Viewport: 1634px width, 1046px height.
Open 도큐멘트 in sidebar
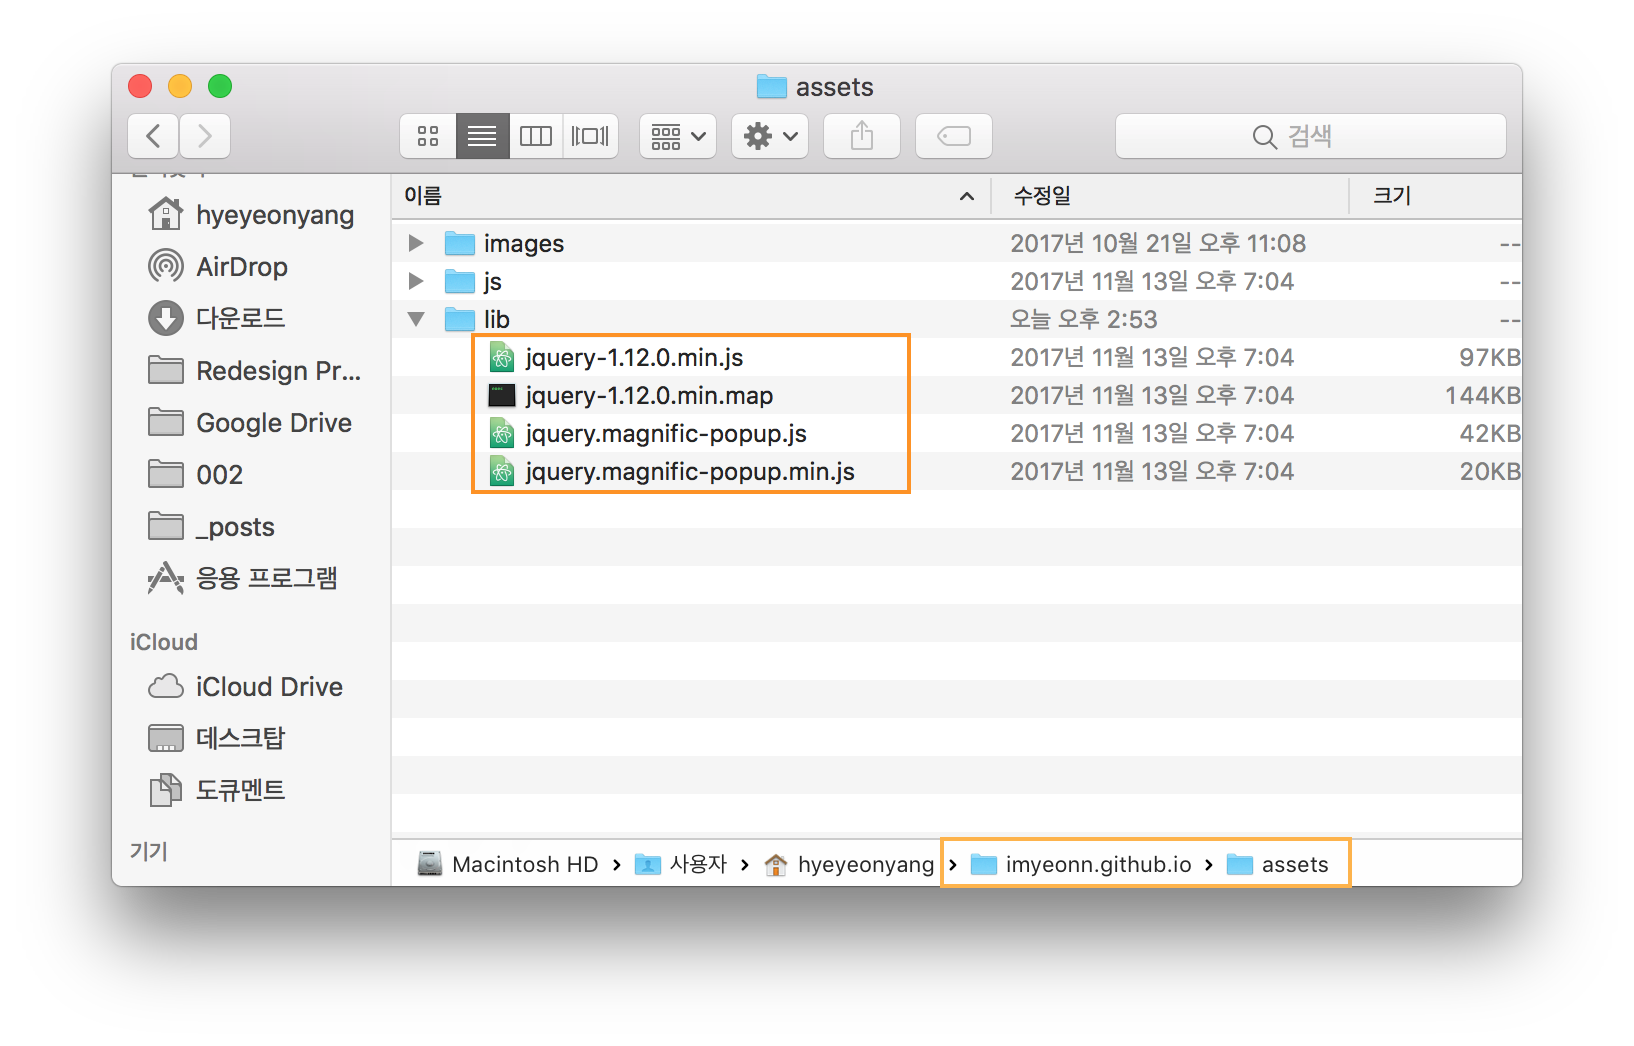point(217,790)
